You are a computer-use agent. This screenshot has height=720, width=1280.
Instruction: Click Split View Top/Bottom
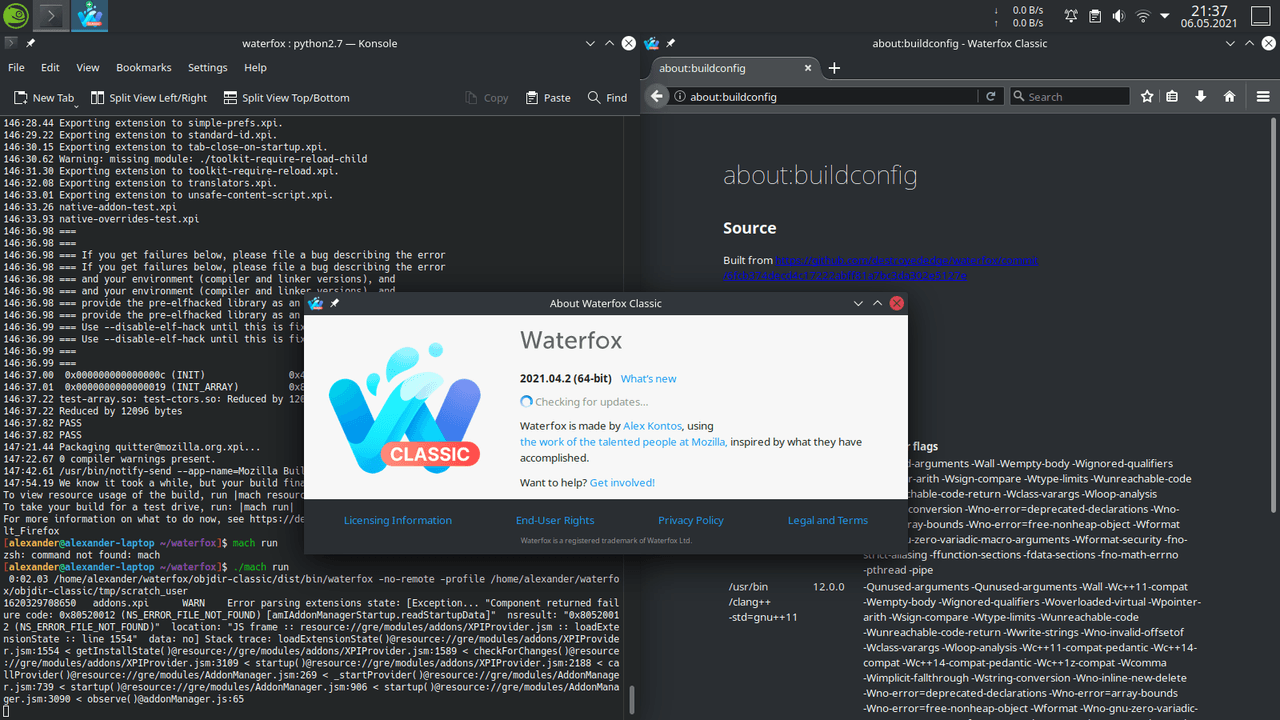coord(287,98)
